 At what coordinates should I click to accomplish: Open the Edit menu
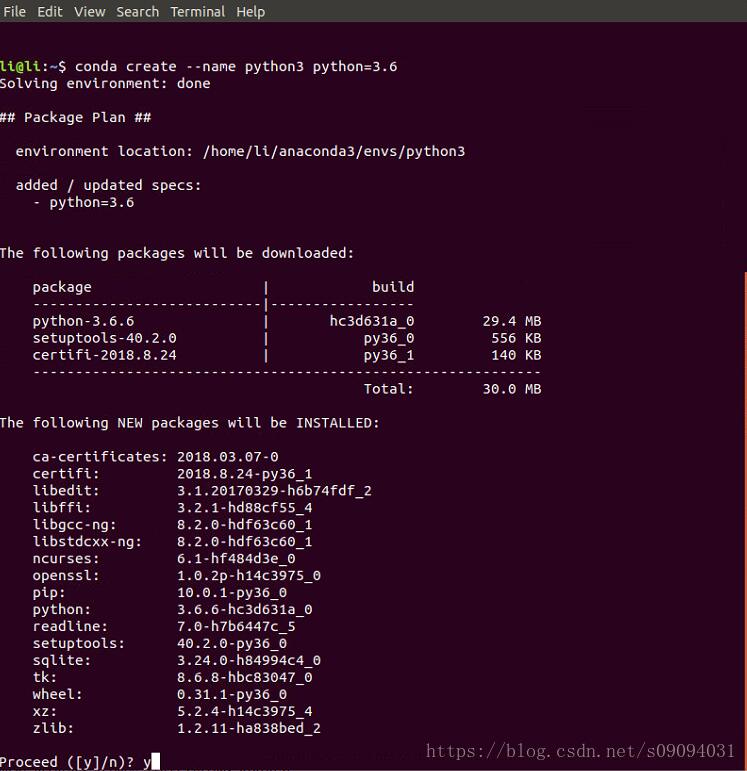click(x=50, y=11)
